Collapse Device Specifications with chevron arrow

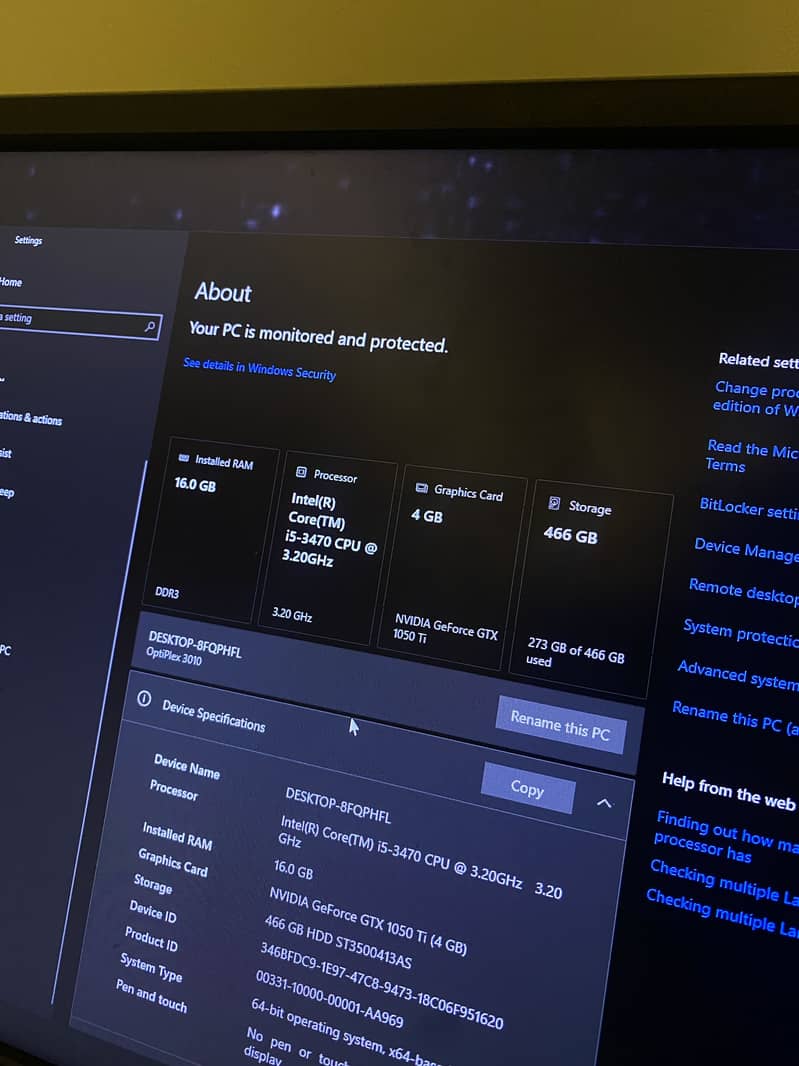coord(604,803)
